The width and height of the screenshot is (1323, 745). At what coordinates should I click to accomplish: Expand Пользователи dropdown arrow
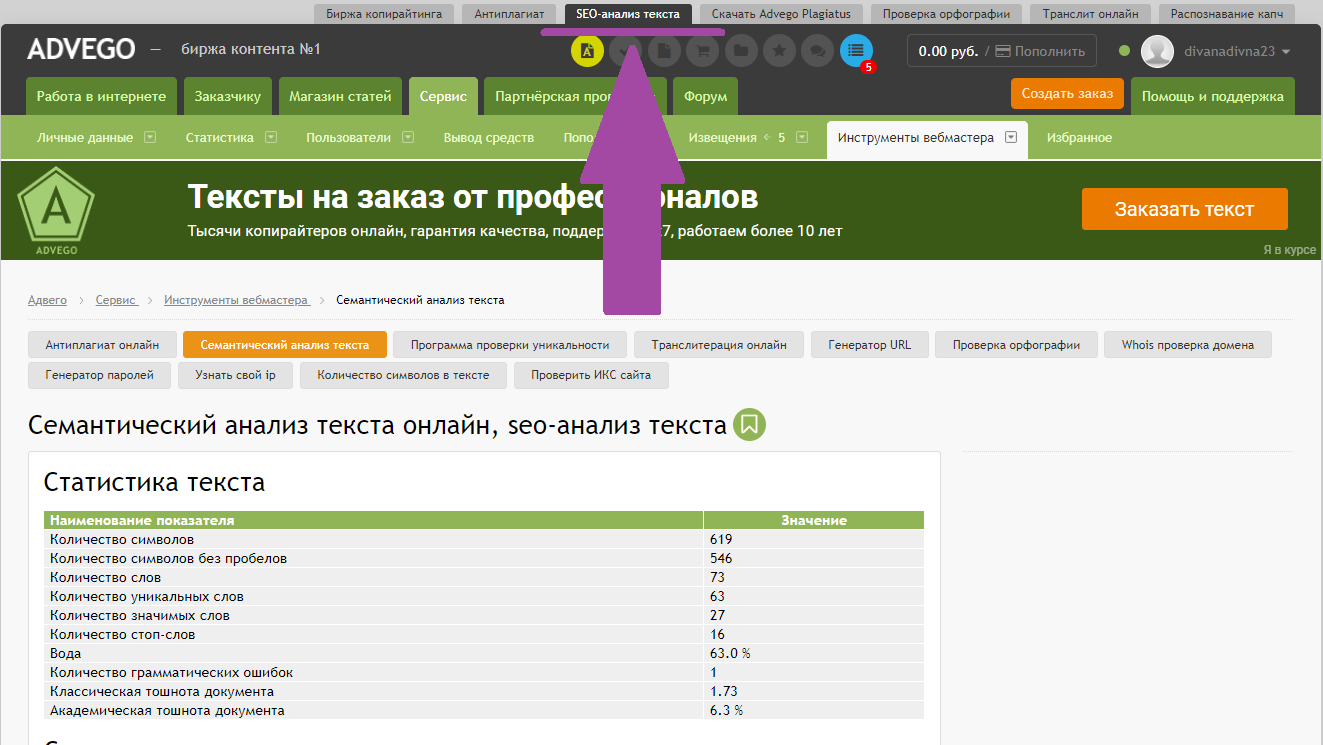[408, 138]
